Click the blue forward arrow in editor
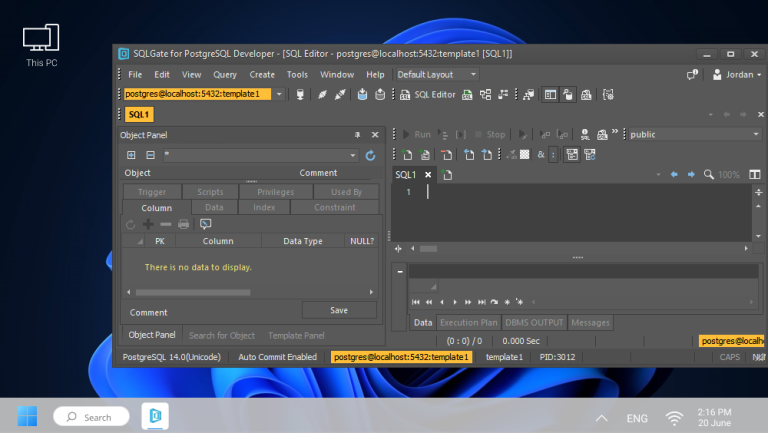The height and width of the screenshot is (433, 768). 690,174
